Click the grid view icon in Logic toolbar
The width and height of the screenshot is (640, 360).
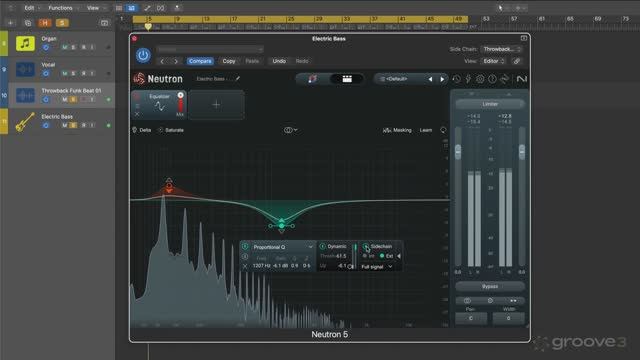pos(119,8)
